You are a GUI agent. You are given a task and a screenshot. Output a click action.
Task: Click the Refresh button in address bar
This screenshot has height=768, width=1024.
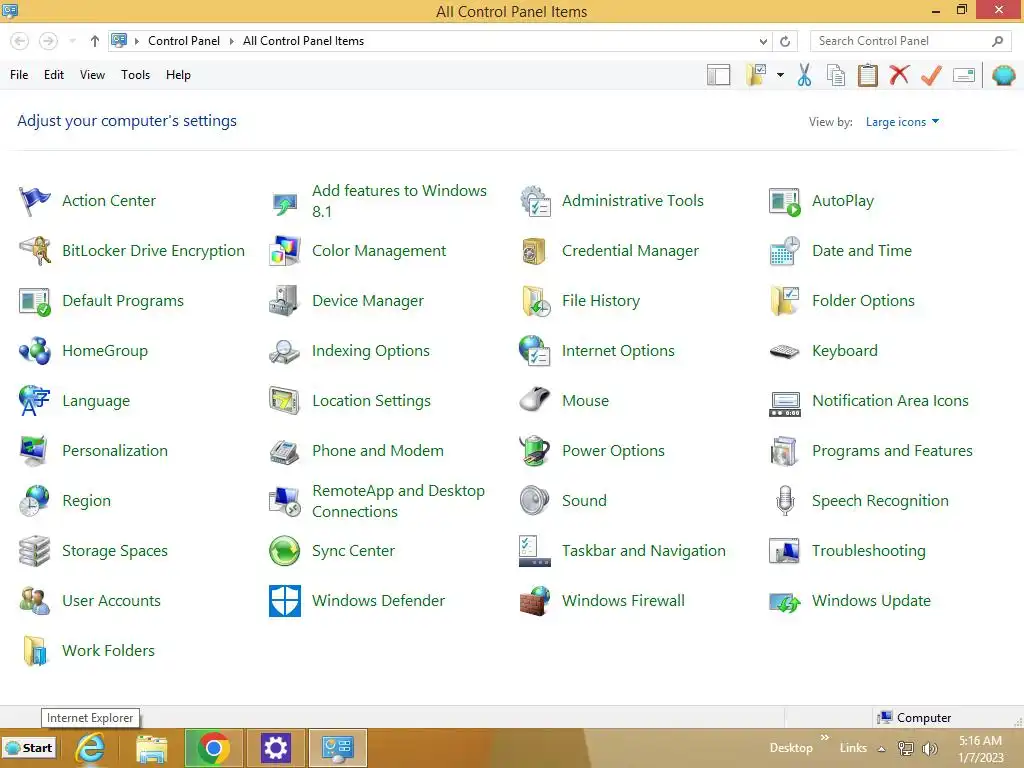pyautogui.click(x=785, y=41)
